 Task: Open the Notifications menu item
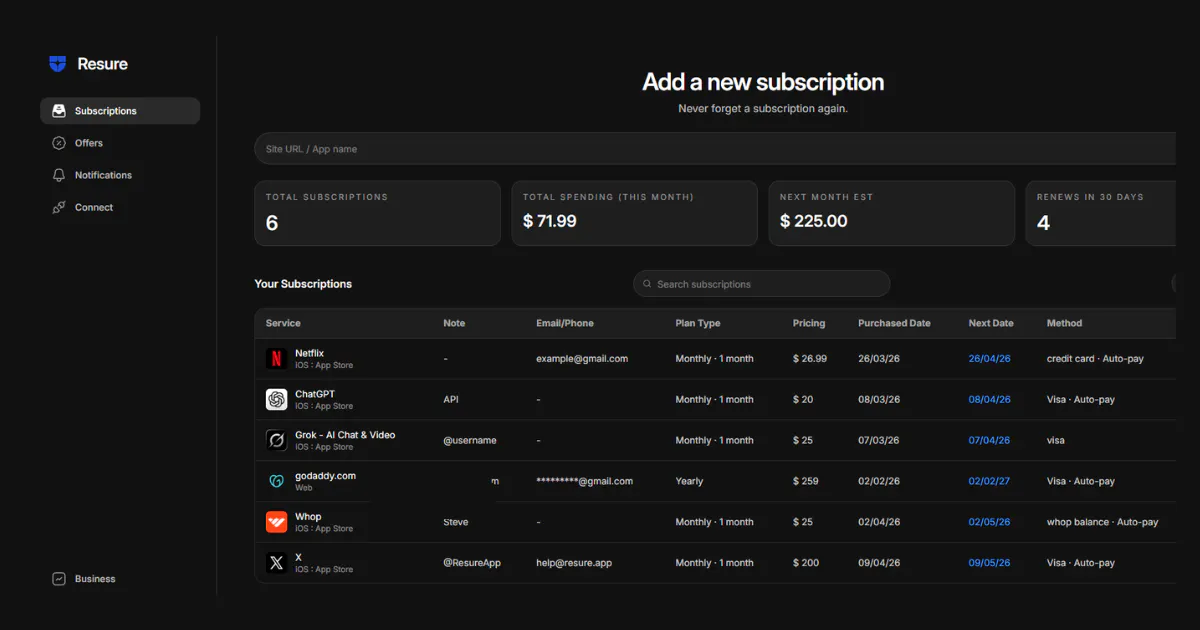pyautogui.click(x=120, y=175)
